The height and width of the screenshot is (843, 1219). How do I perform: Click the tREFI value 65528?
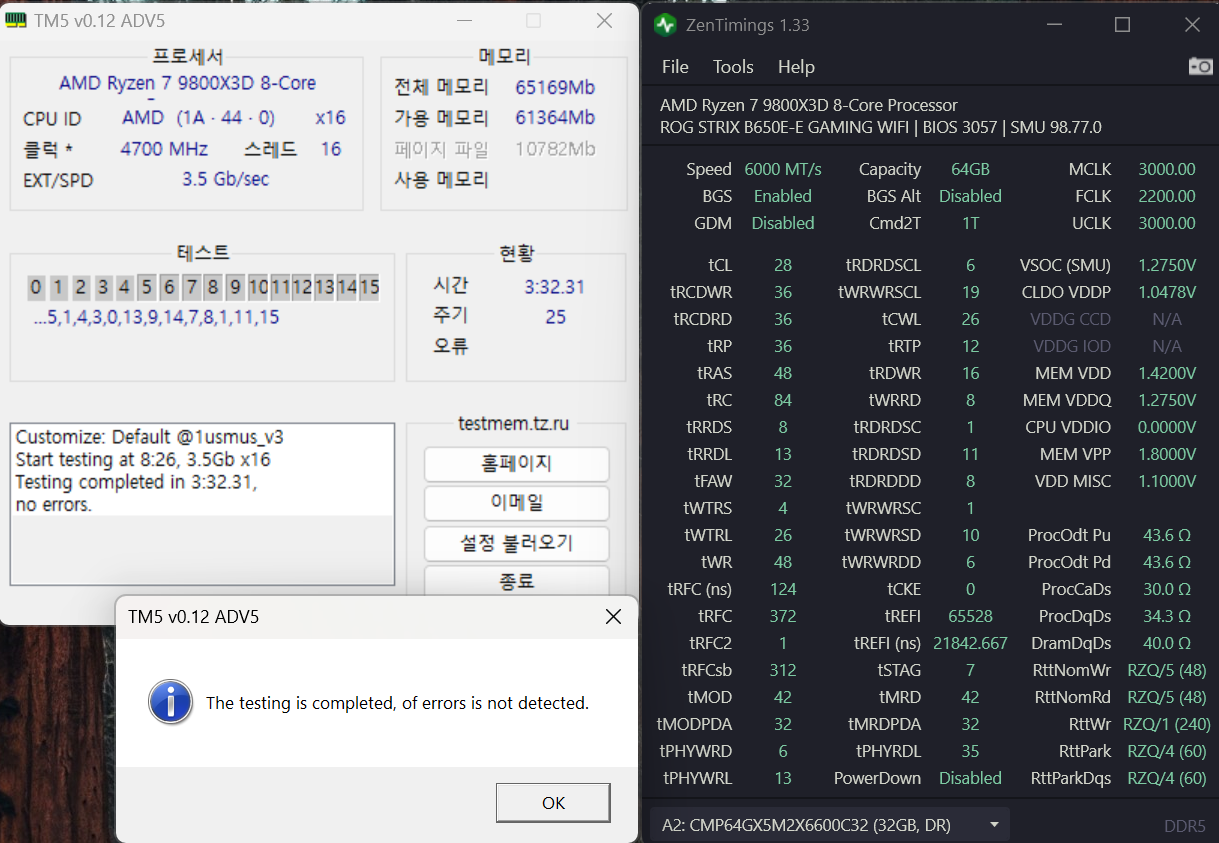point(971,616)
